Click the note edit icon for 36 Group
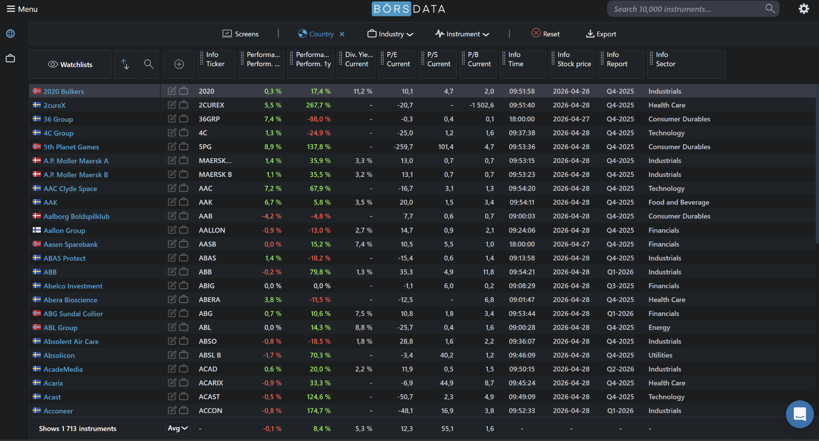 172,119
